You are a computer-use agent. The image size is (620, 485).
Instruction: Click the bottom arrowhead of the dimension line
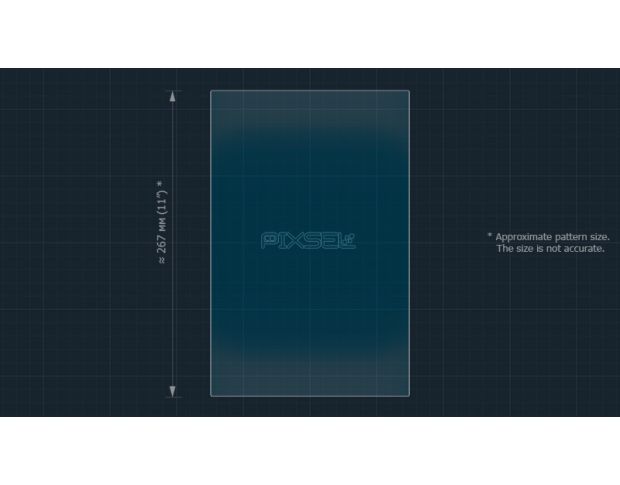[x=174, y=390]
